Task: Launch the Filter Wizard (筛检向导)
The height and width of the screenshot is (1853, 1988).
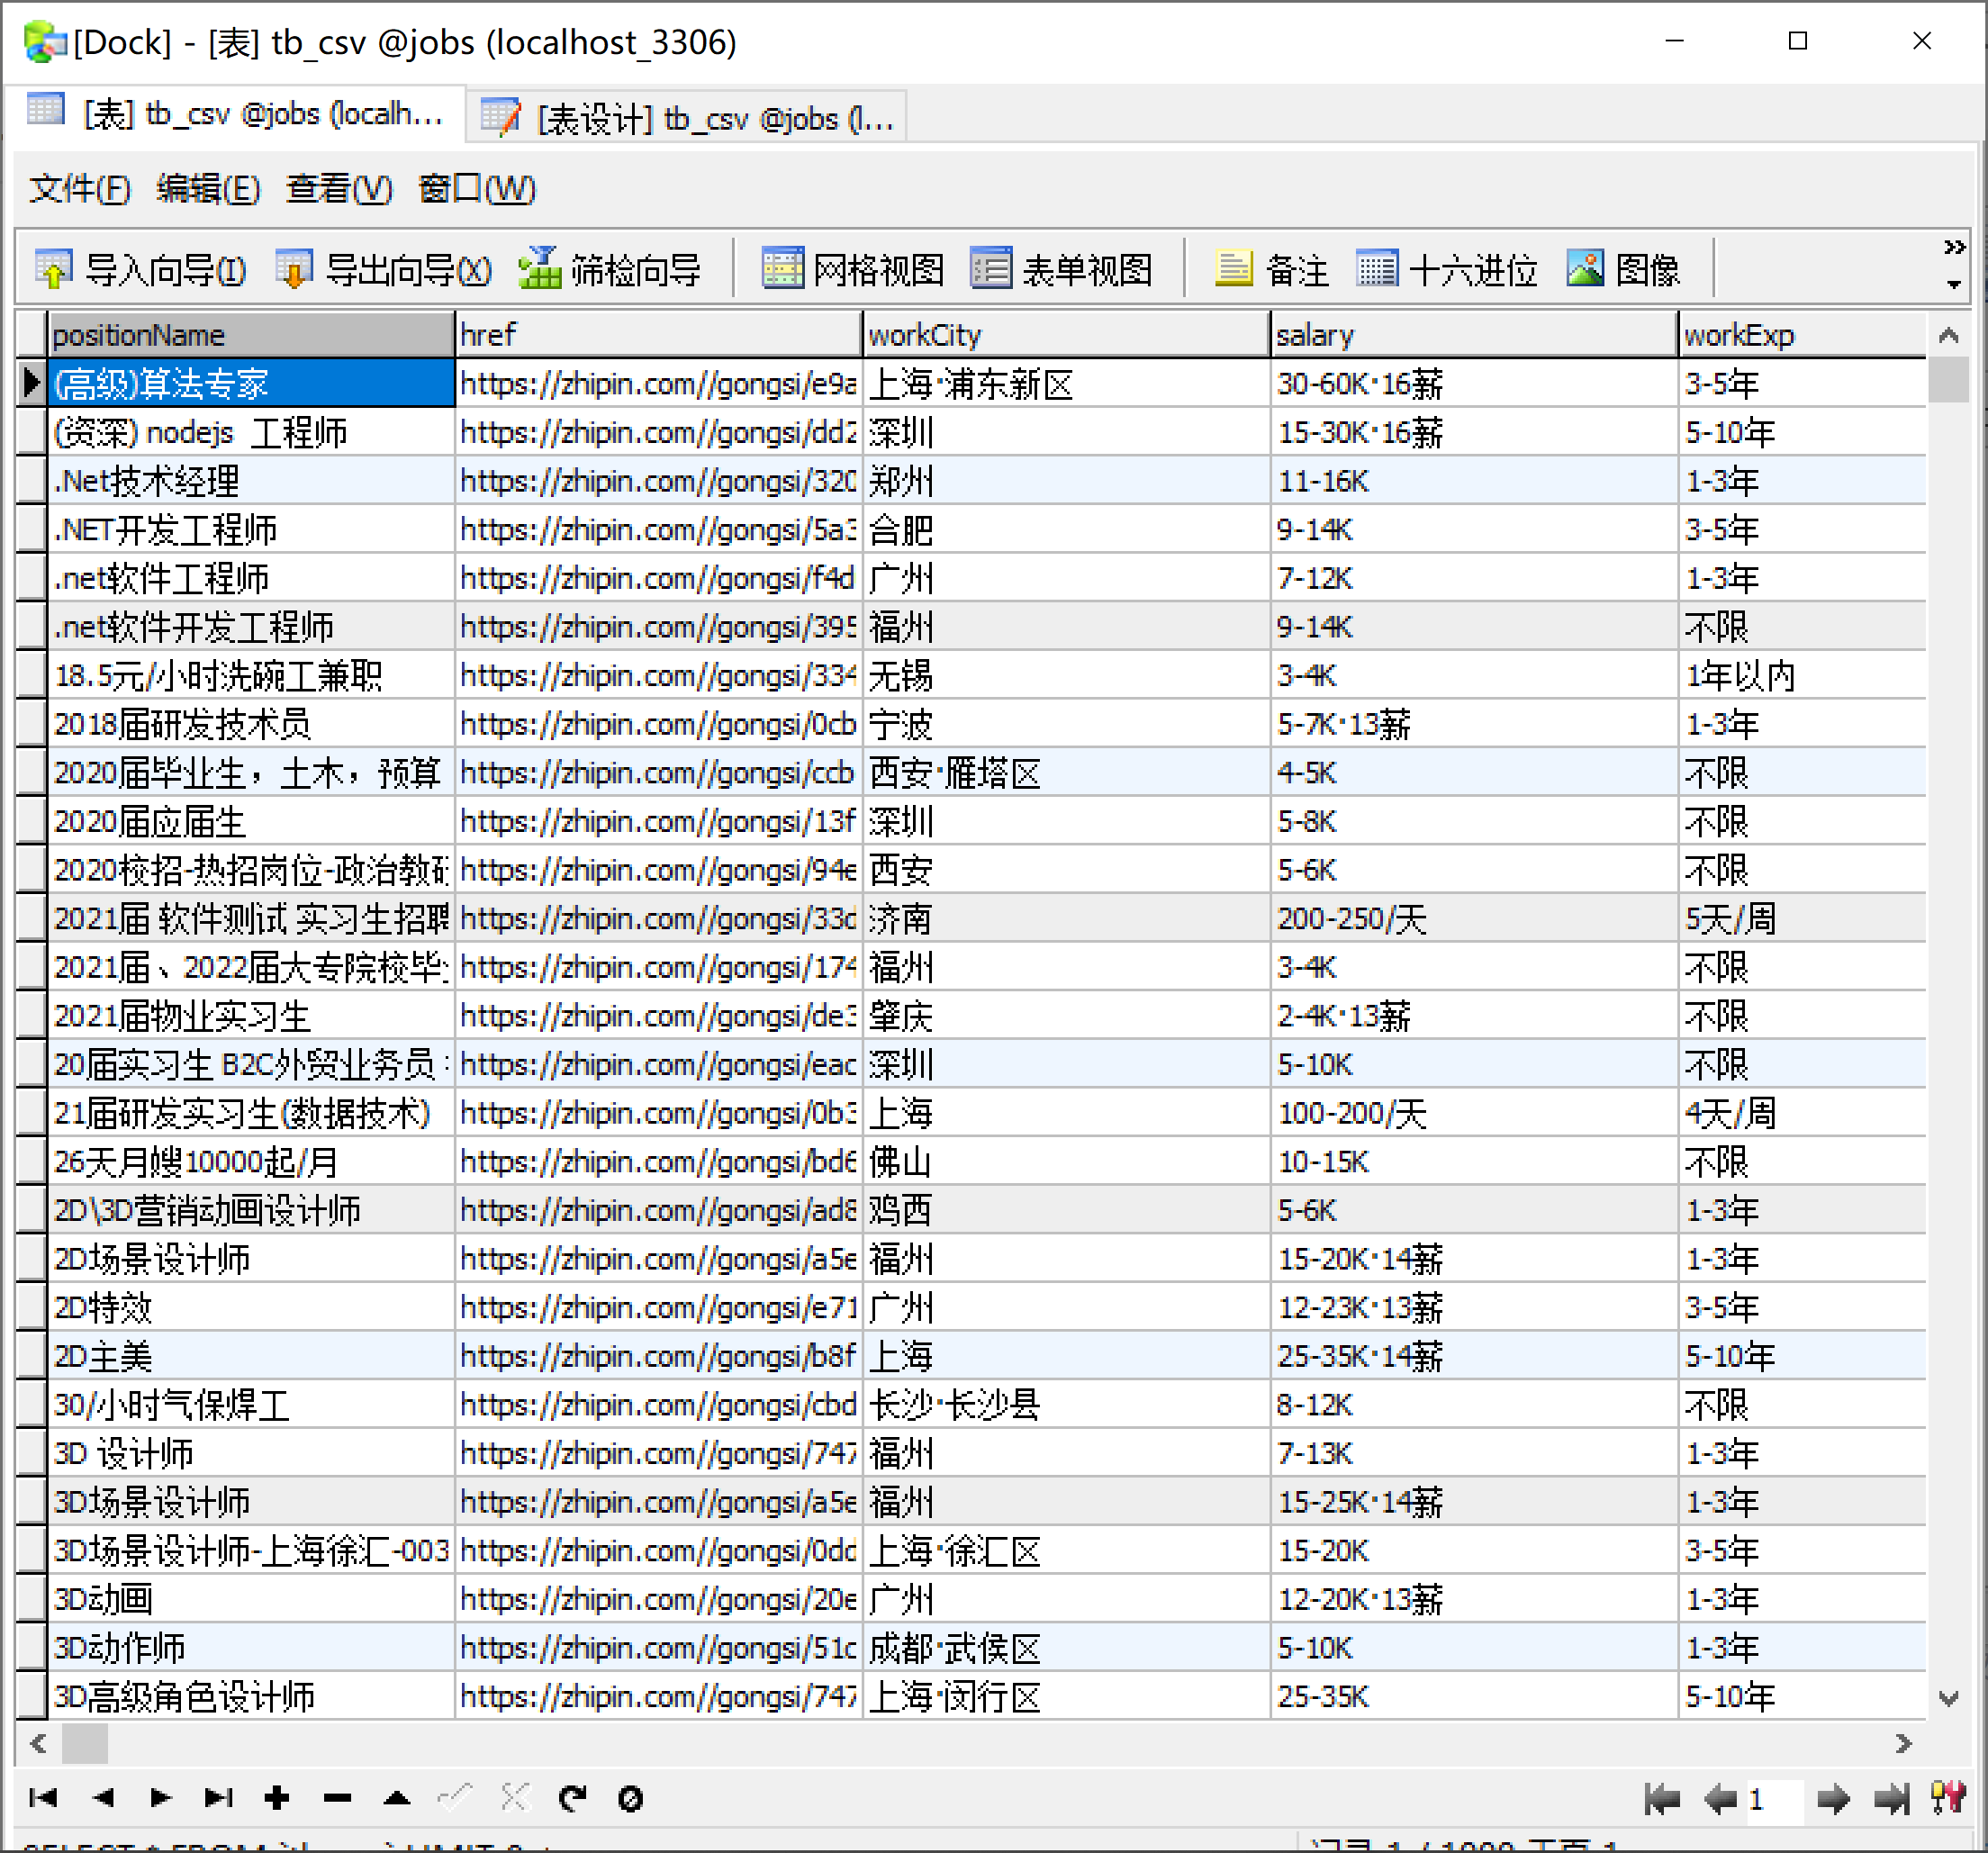Action: click(612, 267)
